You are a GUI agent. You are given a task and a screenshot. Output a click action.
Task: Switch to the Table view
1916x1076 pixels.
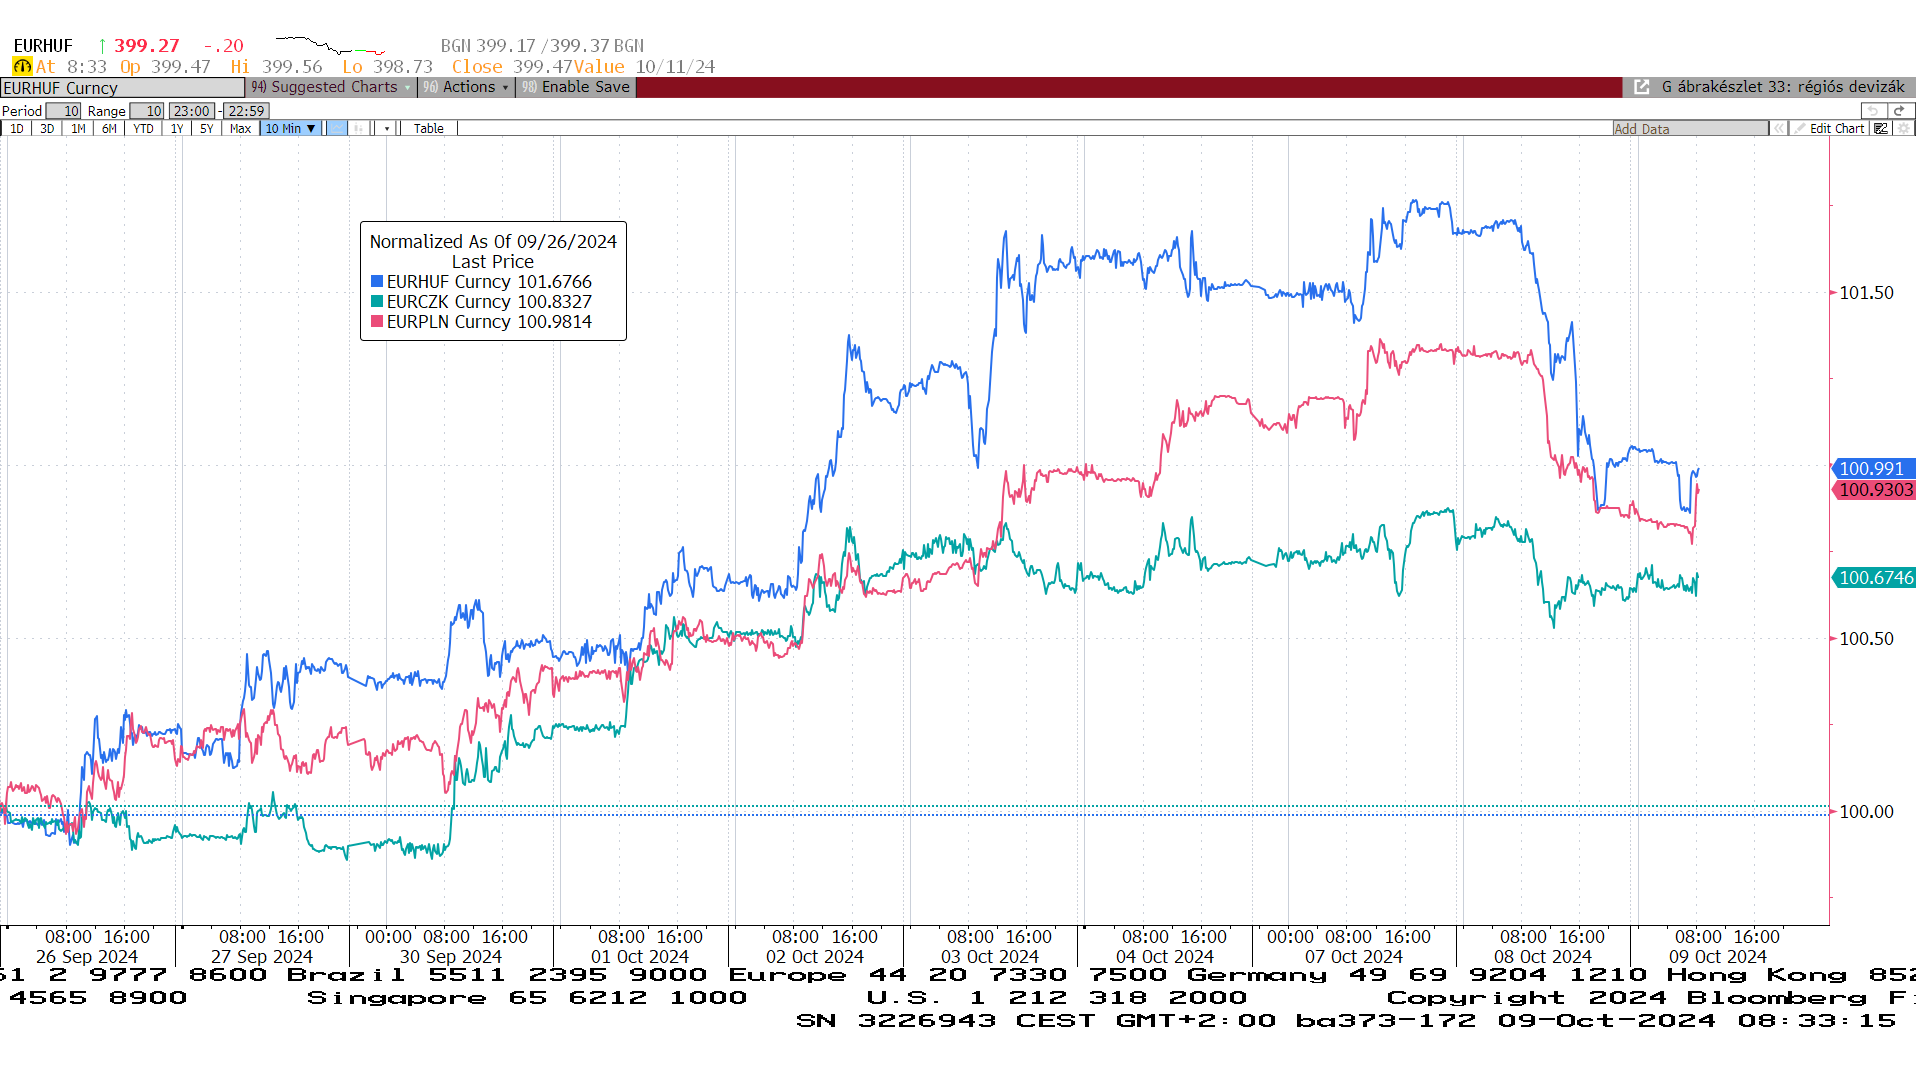click(428, 128)
